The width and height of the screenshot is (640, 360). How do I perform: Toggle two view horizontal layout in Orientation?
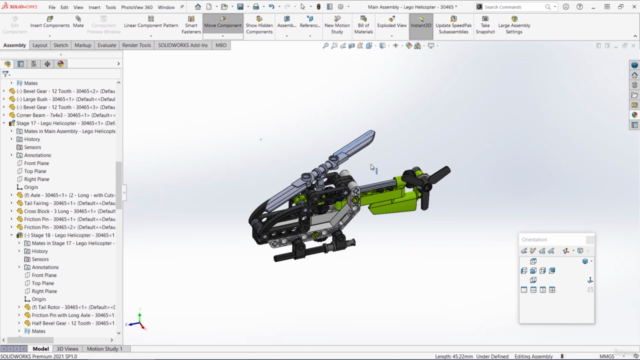click(533, 290)
